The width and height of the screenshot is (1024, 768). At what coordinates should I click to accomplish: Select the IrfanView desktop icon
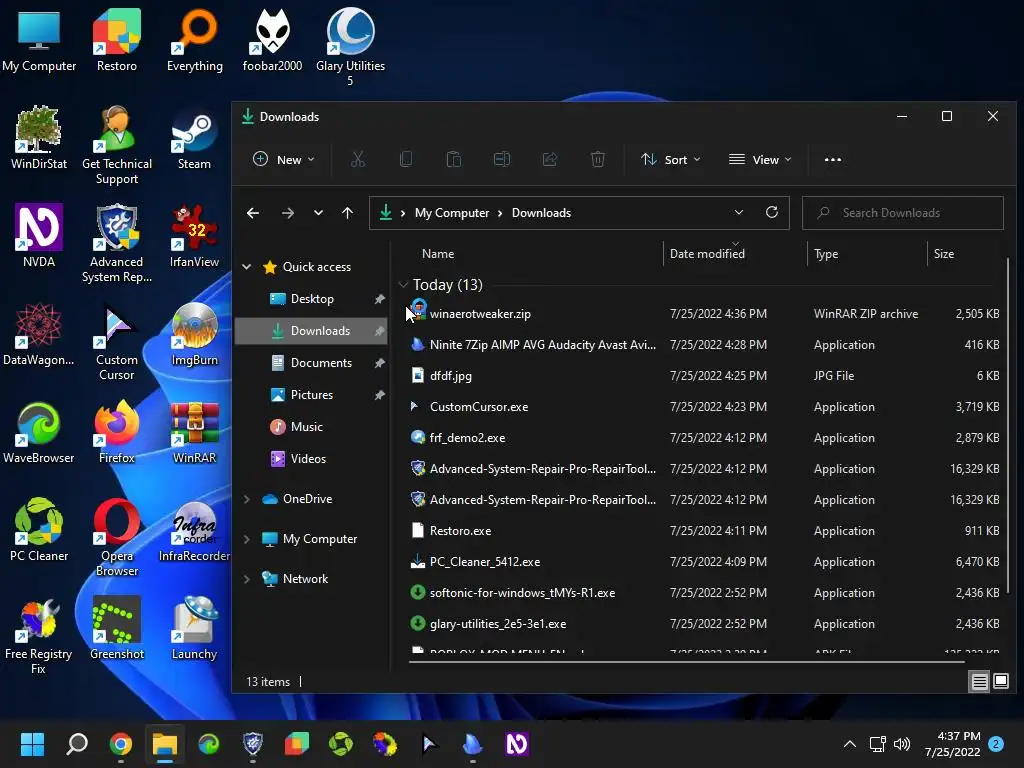point(194,236)
